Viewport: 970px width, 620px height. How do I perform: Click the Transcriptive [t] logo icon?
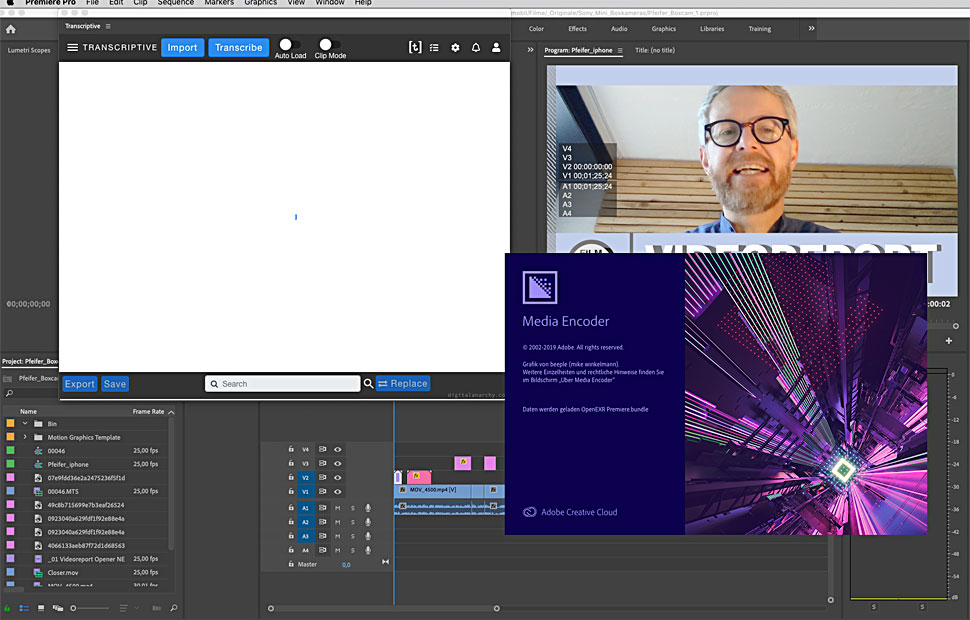pyautogui.click(x=415, y=47)
